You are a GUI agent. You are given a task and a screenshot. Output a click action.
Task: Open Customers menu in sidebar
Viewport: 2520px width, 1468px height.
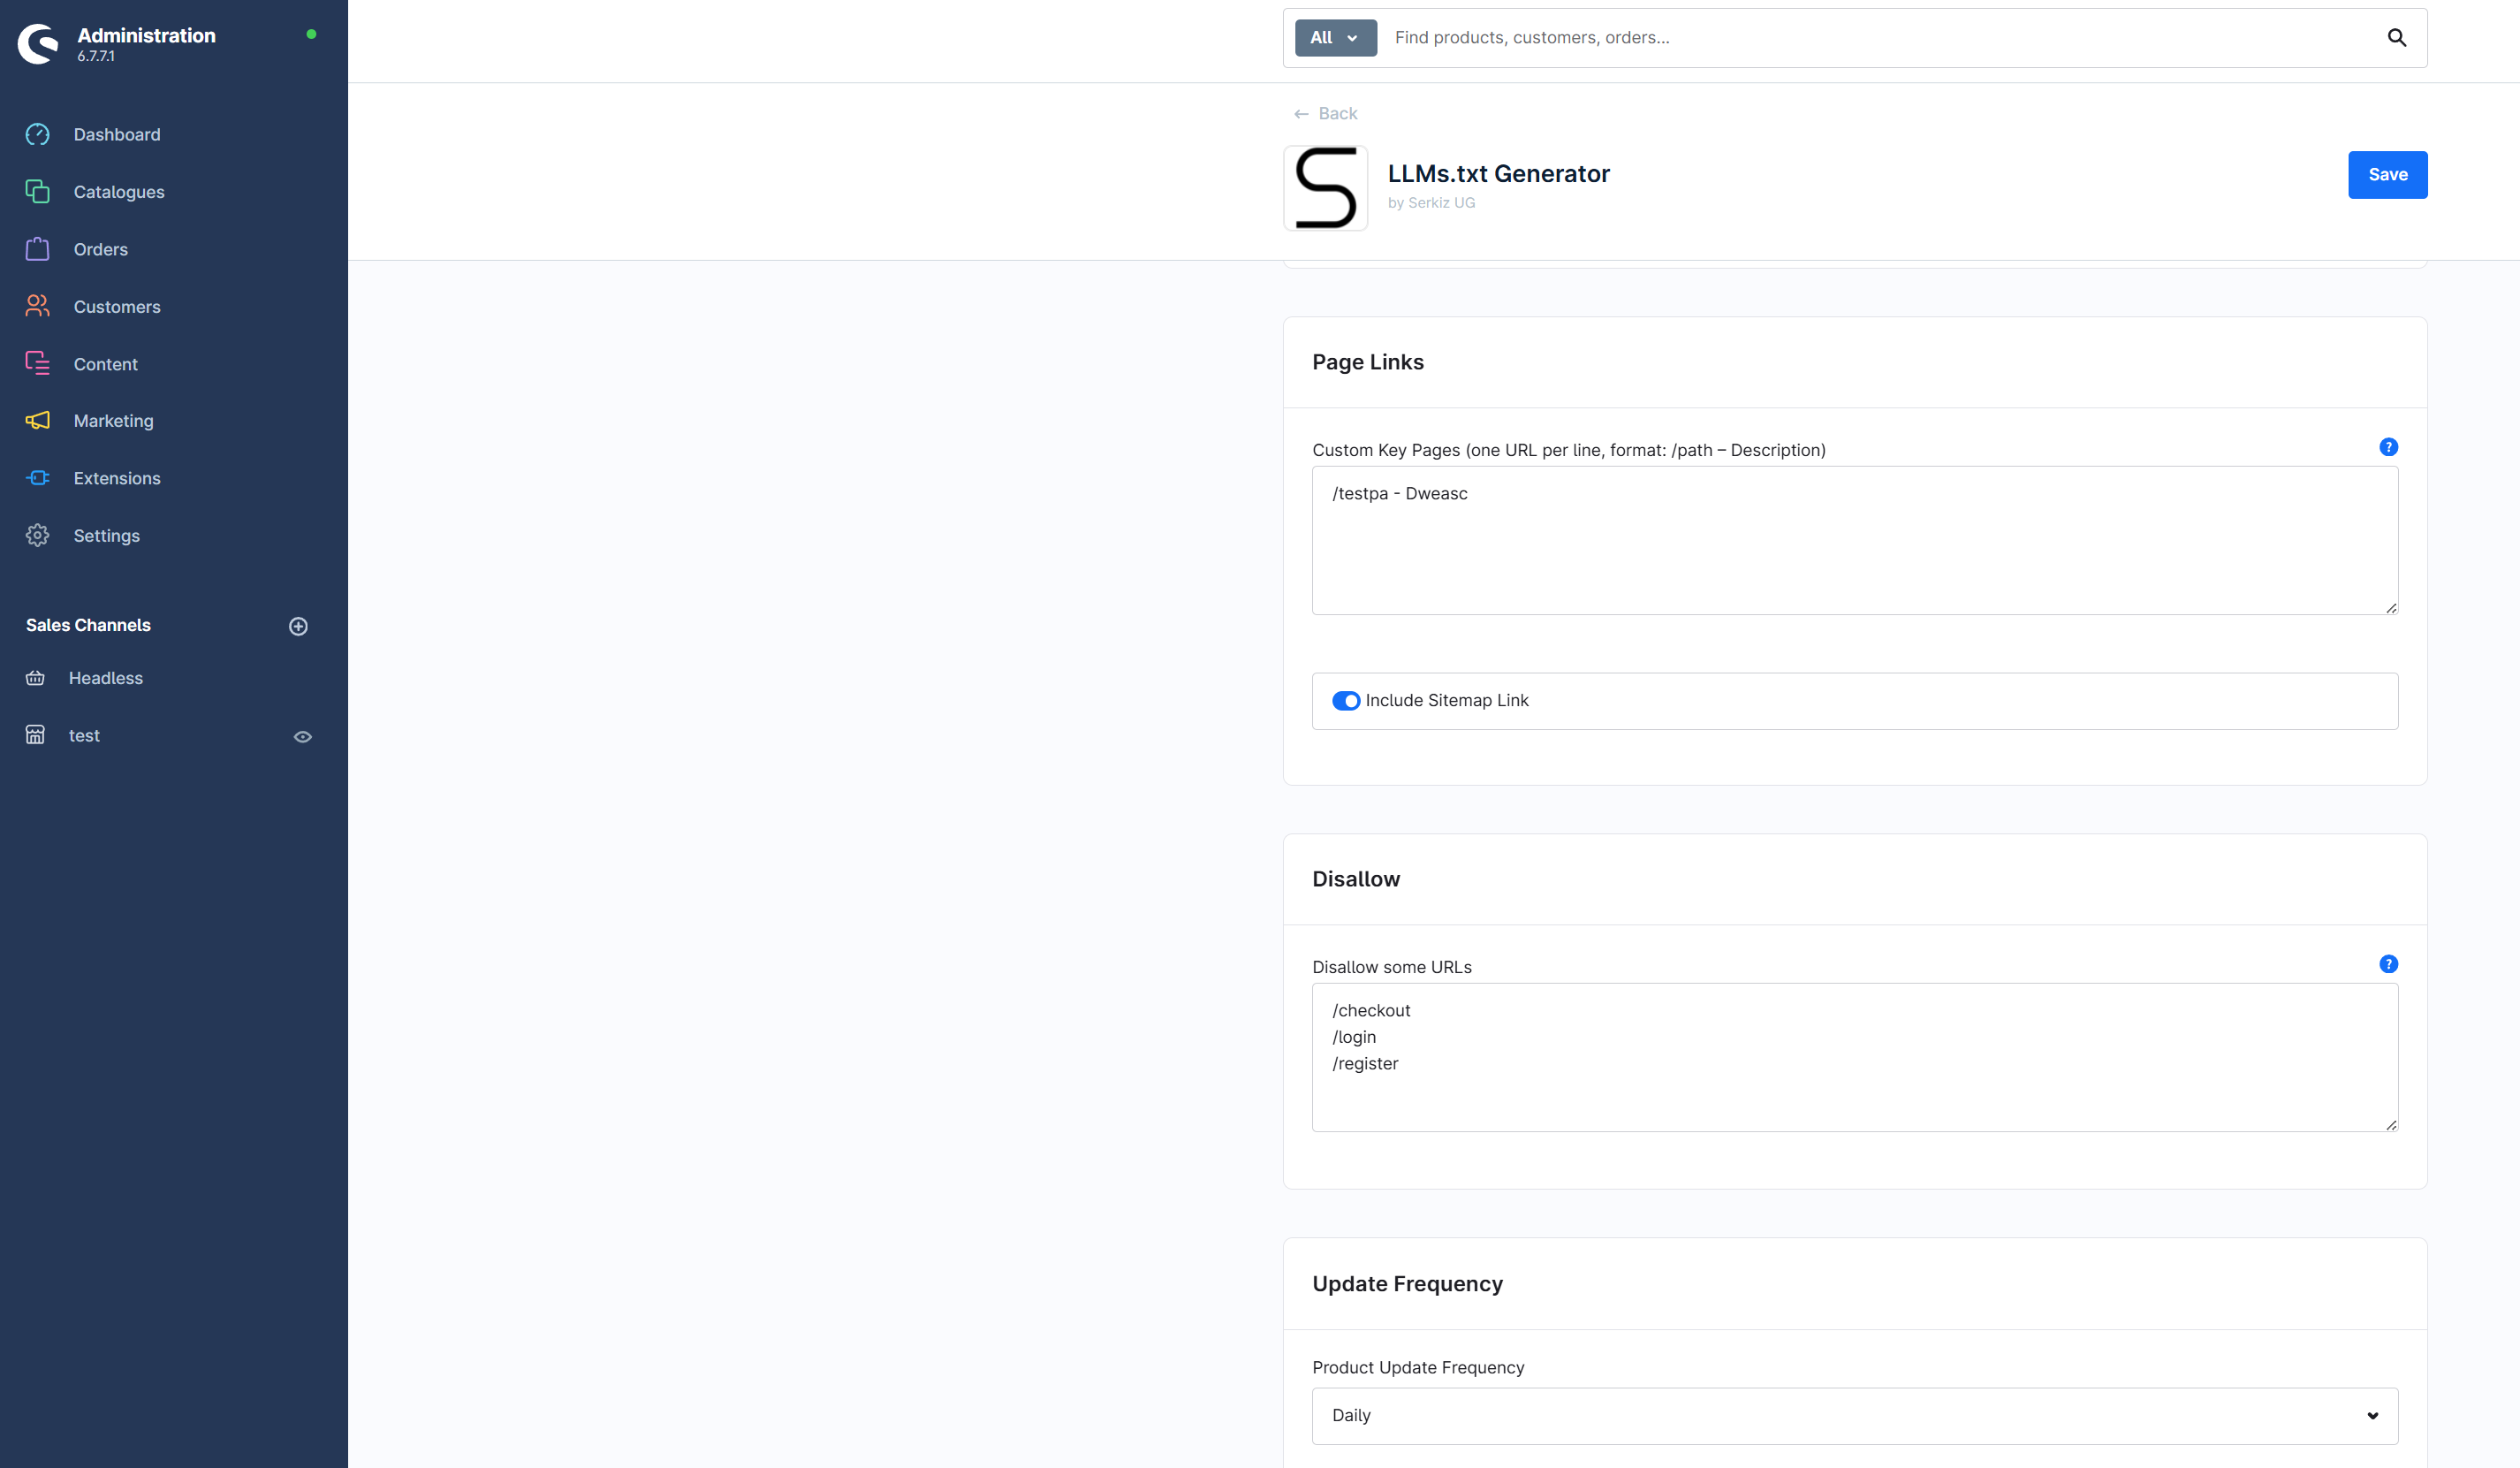click(x=116, y=307)
